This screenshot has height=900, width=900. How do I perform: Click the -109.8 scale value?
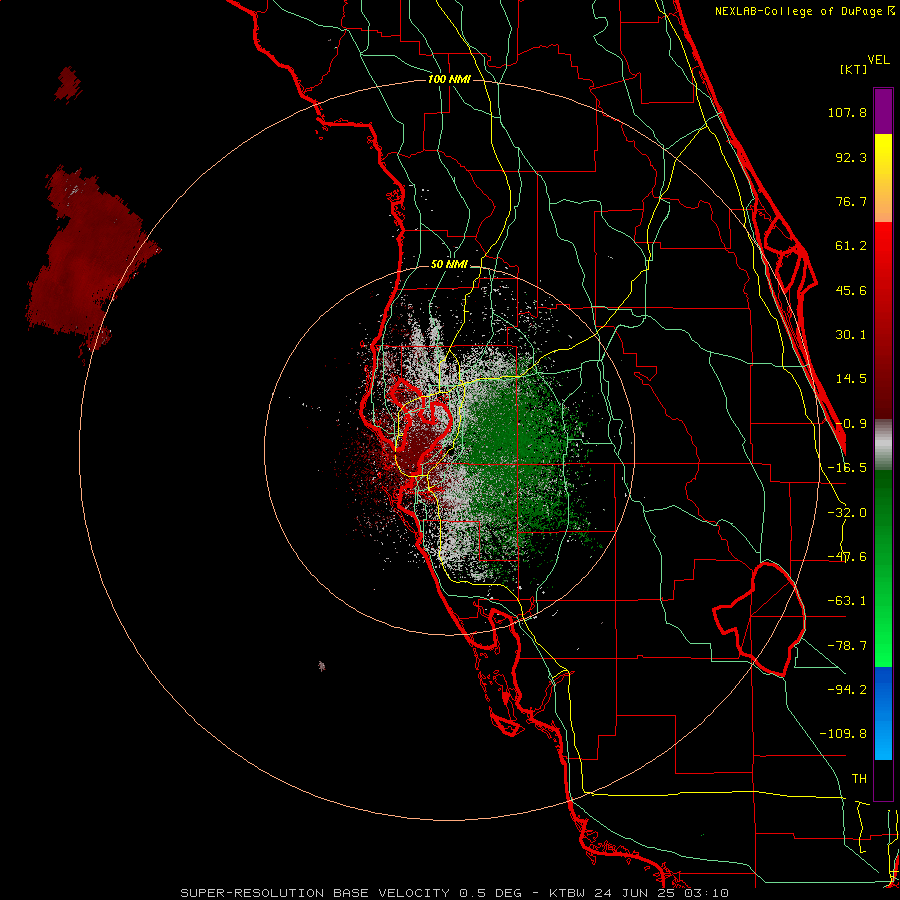pyautogui.click(x=843, y=734)
